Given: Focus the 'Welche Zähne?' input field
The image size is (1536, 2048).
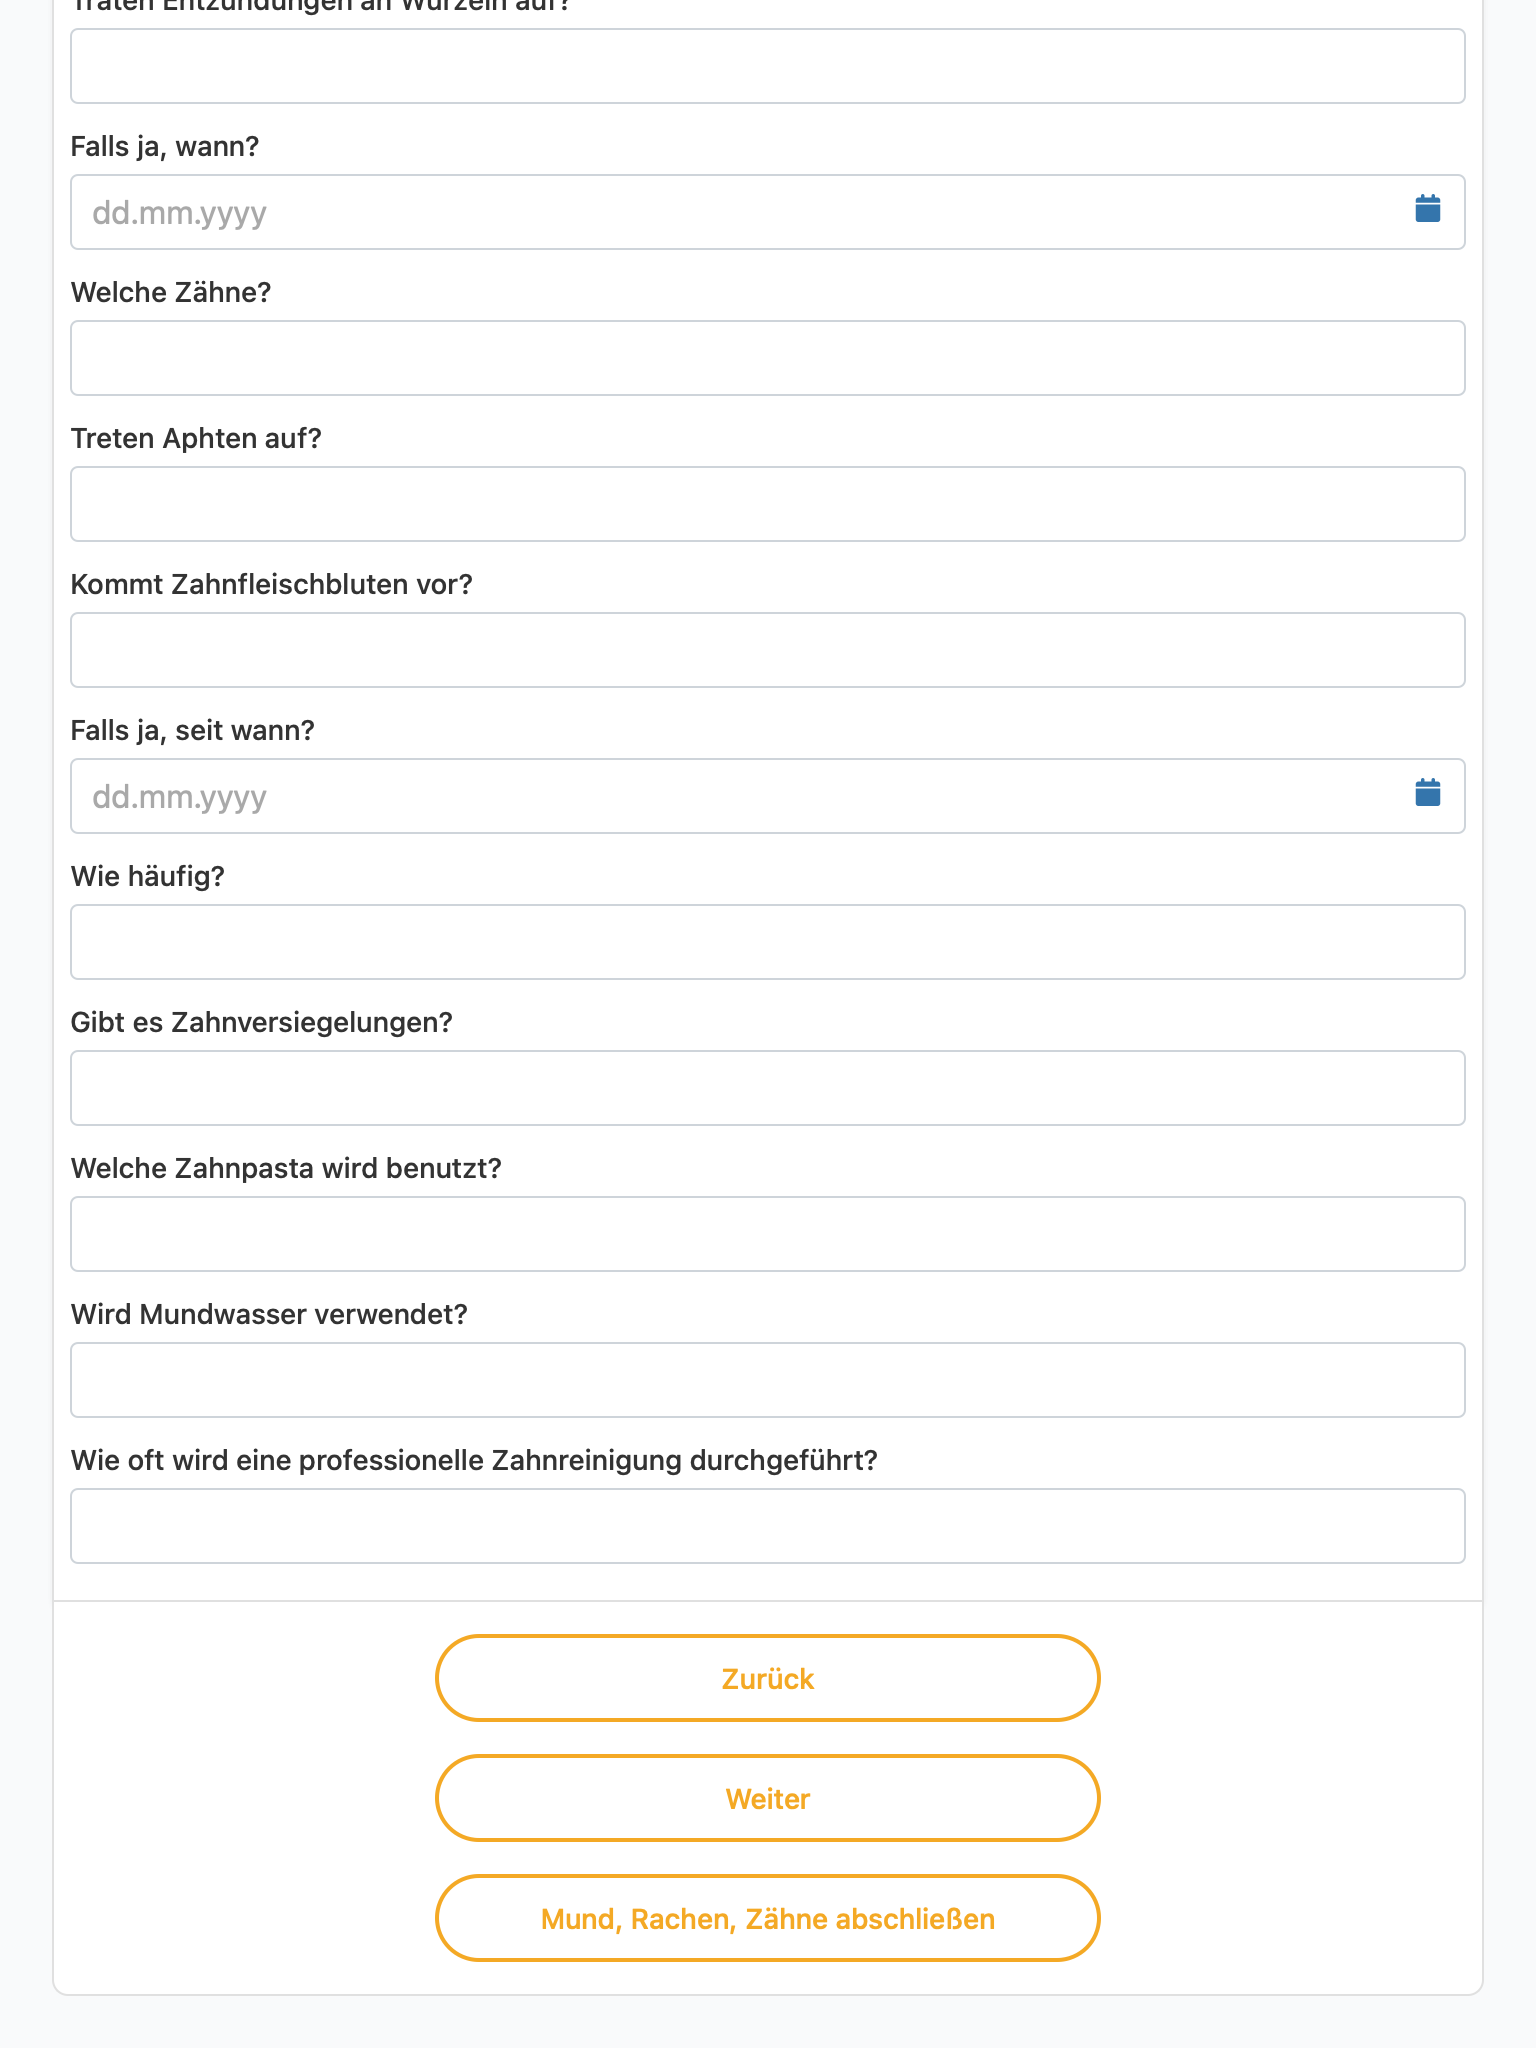Looking at the screenshot, I should (x=768, y=358).
